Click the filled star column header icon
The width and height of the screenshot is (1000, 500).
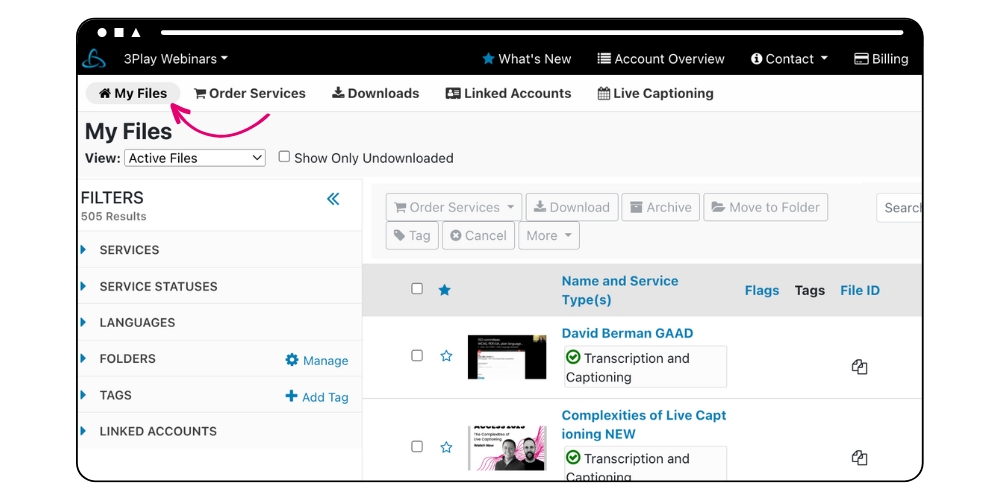(445, 290)
